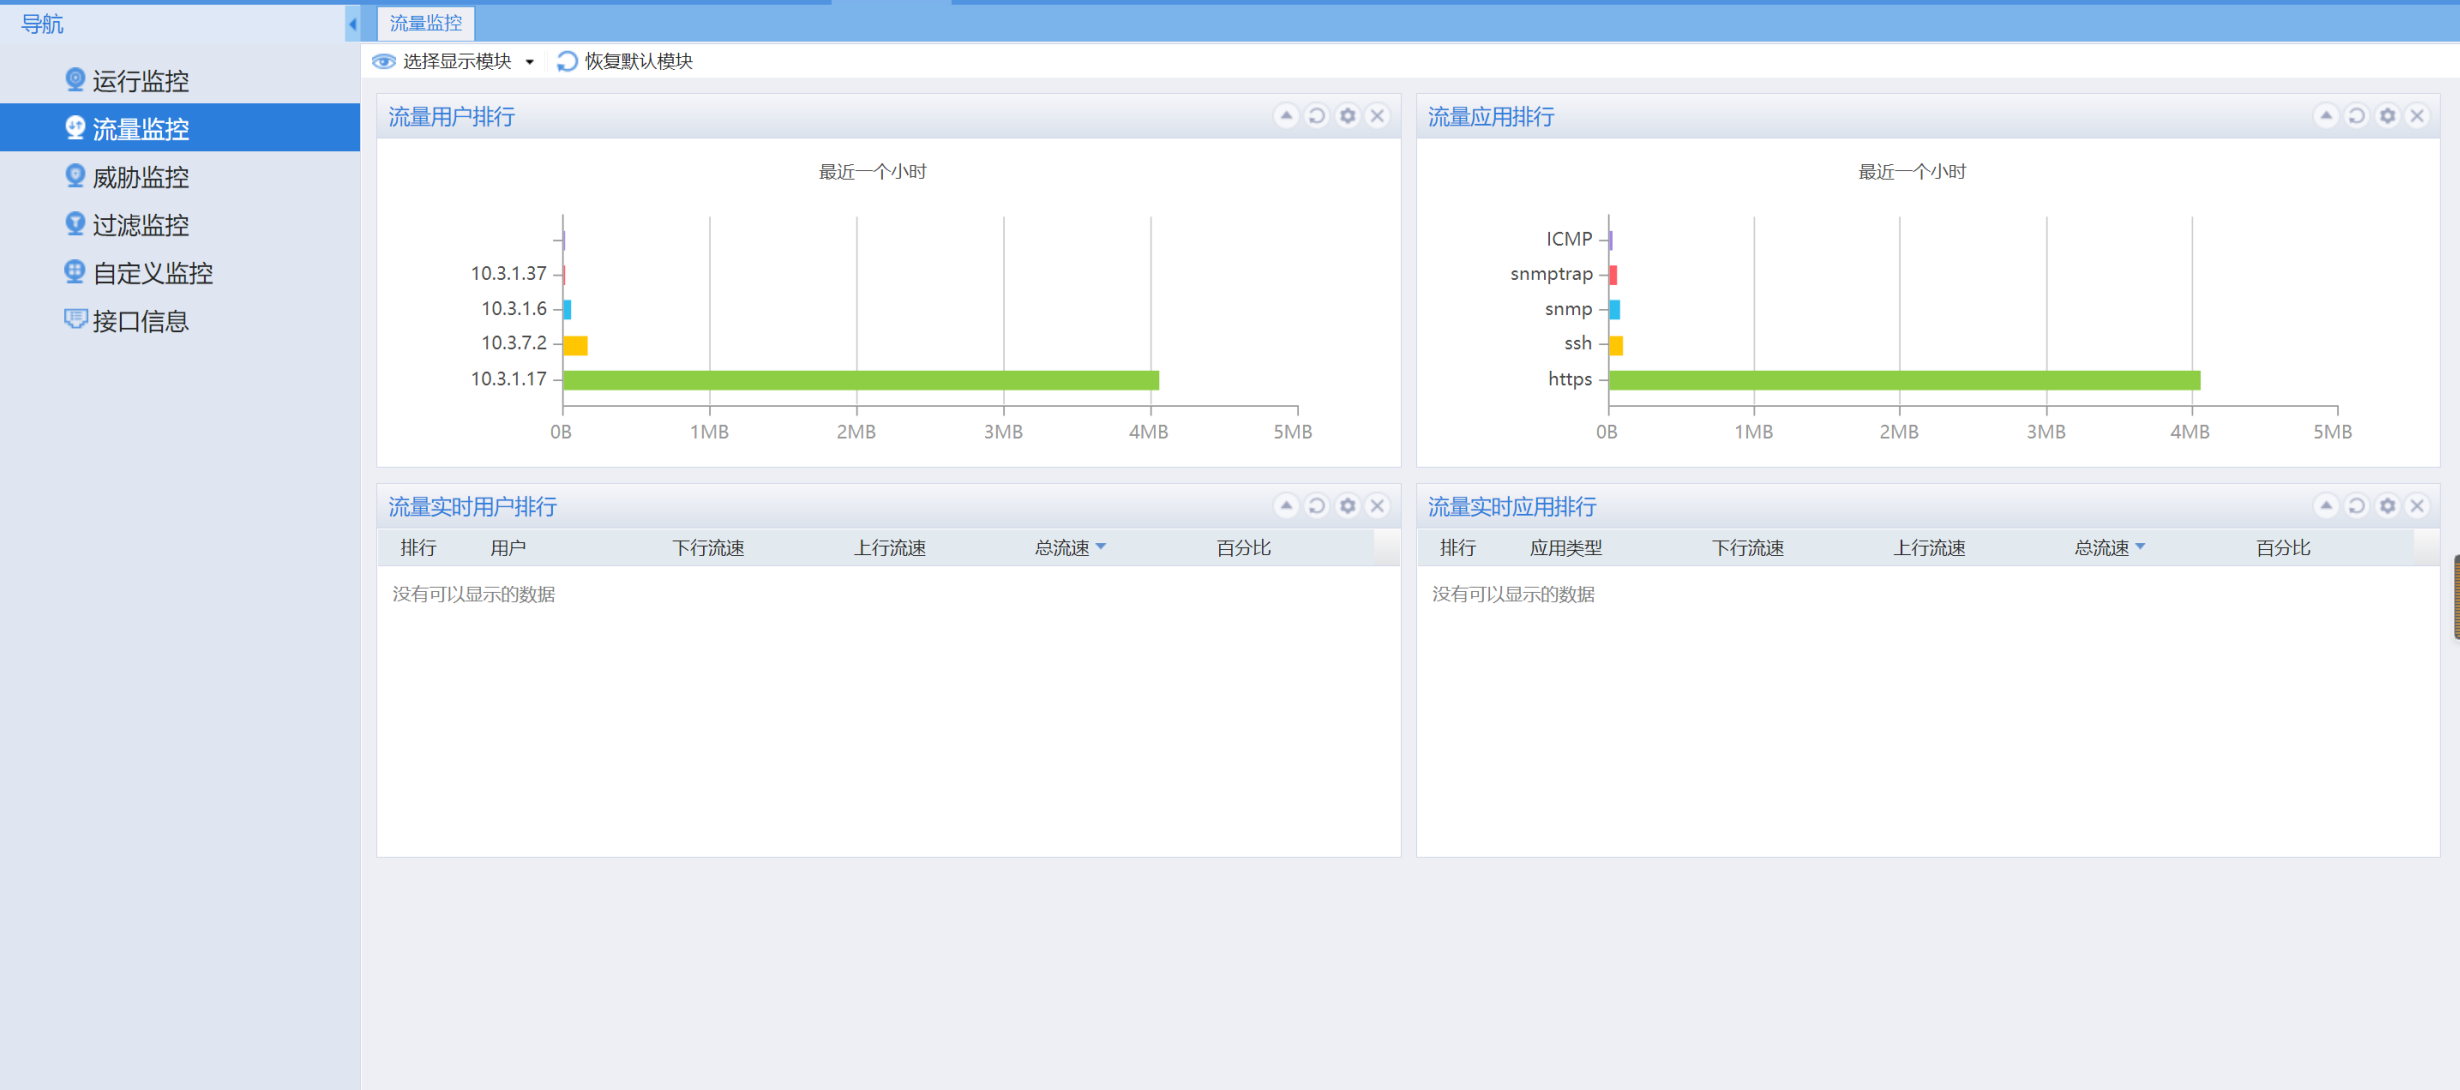
Task: Open settings gear of 流量应用排行 panel
Action: 2387,116
